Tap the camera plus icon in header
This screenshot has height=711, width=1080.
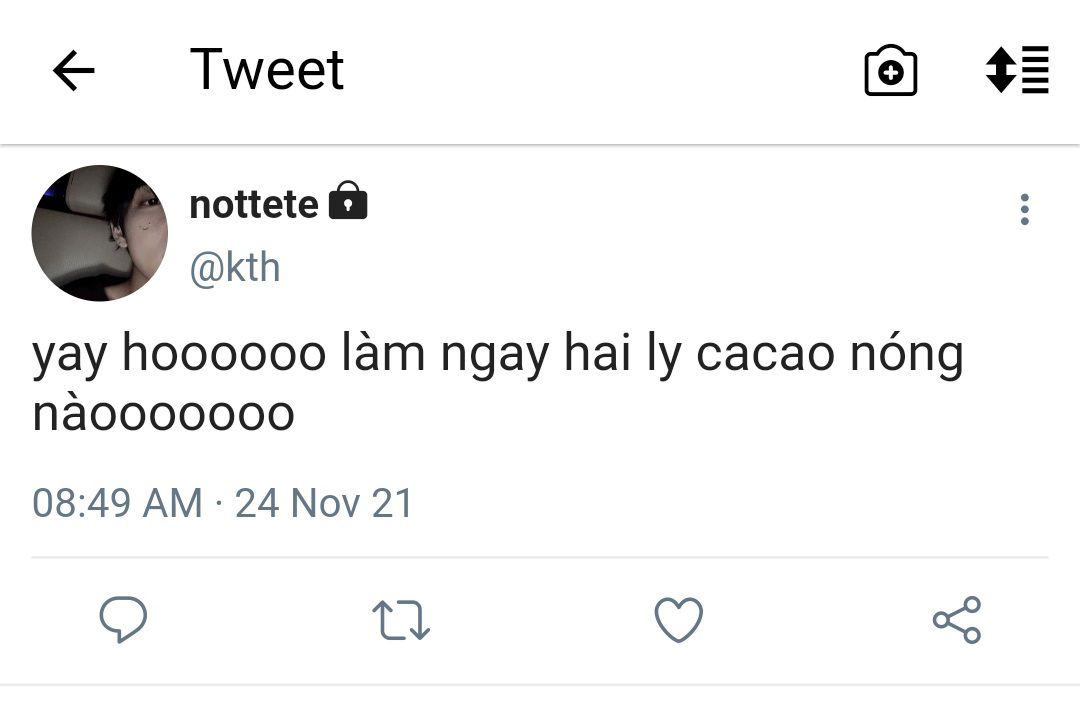click(890, 71)
